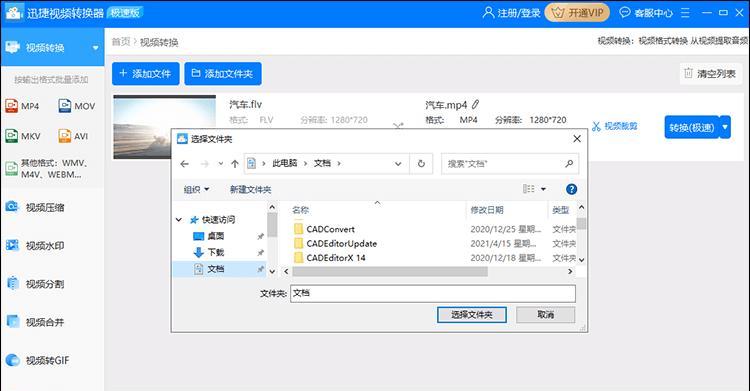This screenshot has width=750, height=391.
Task: Click 清空列表 button
Action: tap(710, 74)
